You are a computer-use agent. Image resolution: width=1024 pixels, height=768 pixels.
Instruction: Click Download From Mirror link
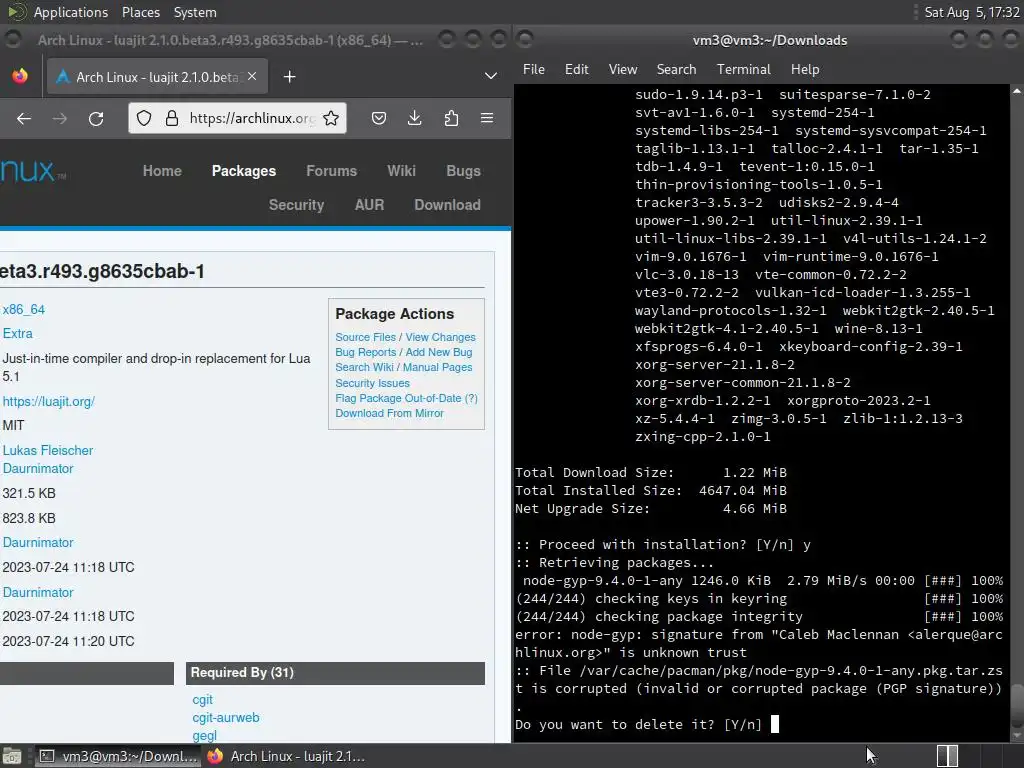[x=389, y=413]
